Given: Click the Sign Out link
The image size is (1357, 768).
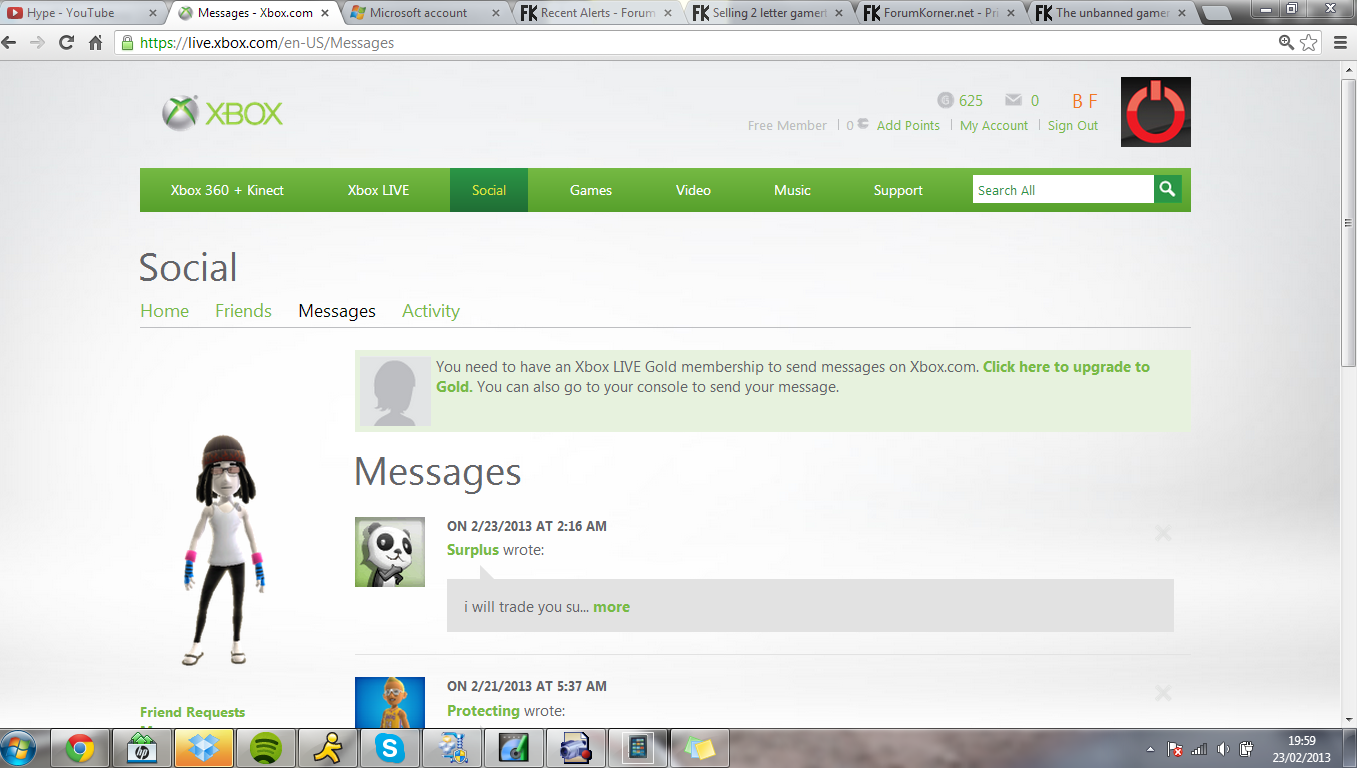Looking at the screenshot, I should tap(1073, 125).
